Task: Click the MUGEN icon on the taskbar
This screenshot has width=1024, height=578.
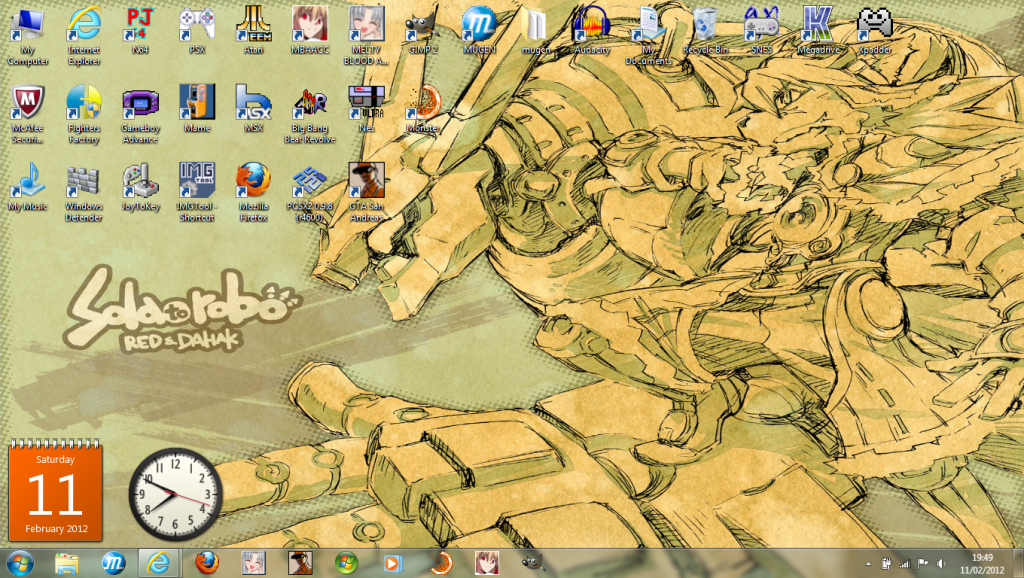Action: [113, 563]
